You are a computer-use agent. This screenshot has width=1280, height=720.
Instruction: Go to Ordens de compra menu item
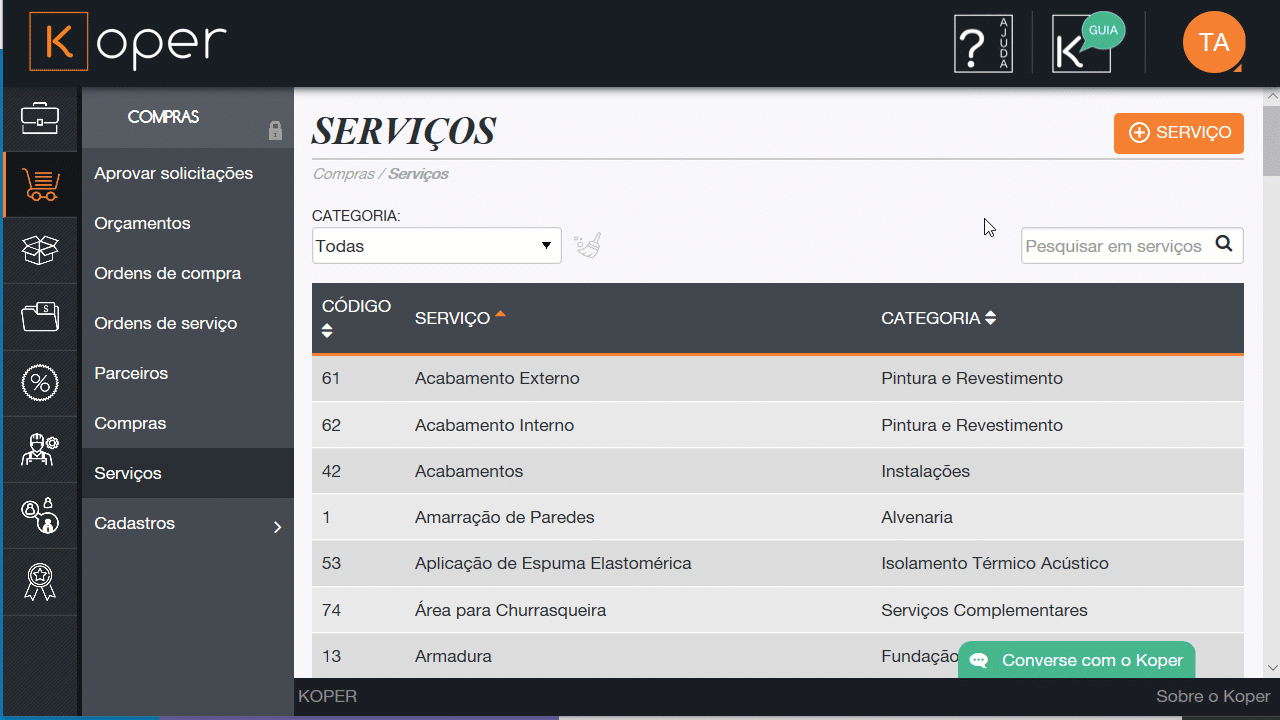(167, 274)
